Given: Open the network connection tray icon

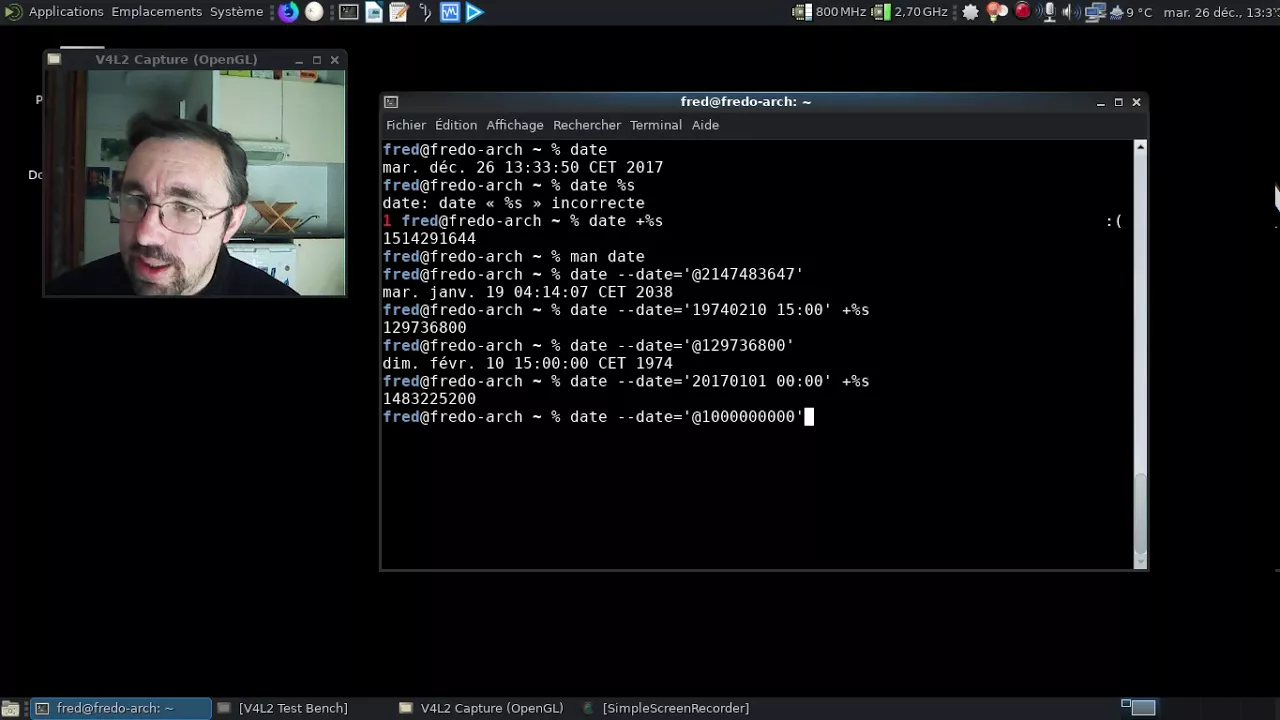Looking at the screenshot, I should [1095, 12].
